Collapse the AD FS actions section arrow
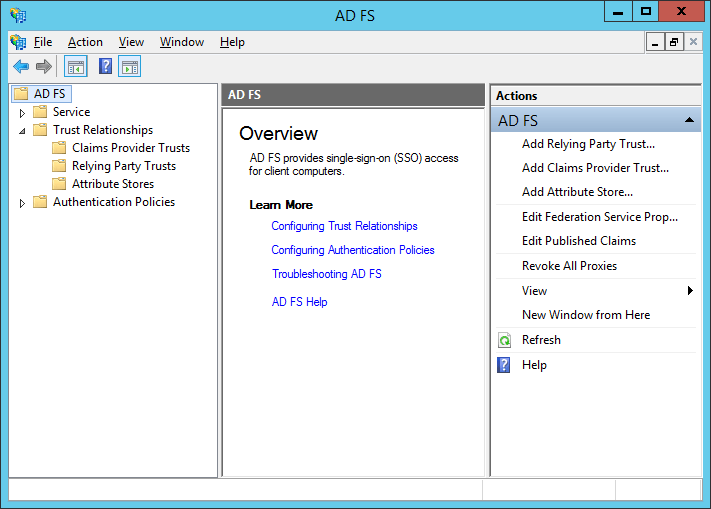Screen dimensions: 711x509 tap(689, 120)
